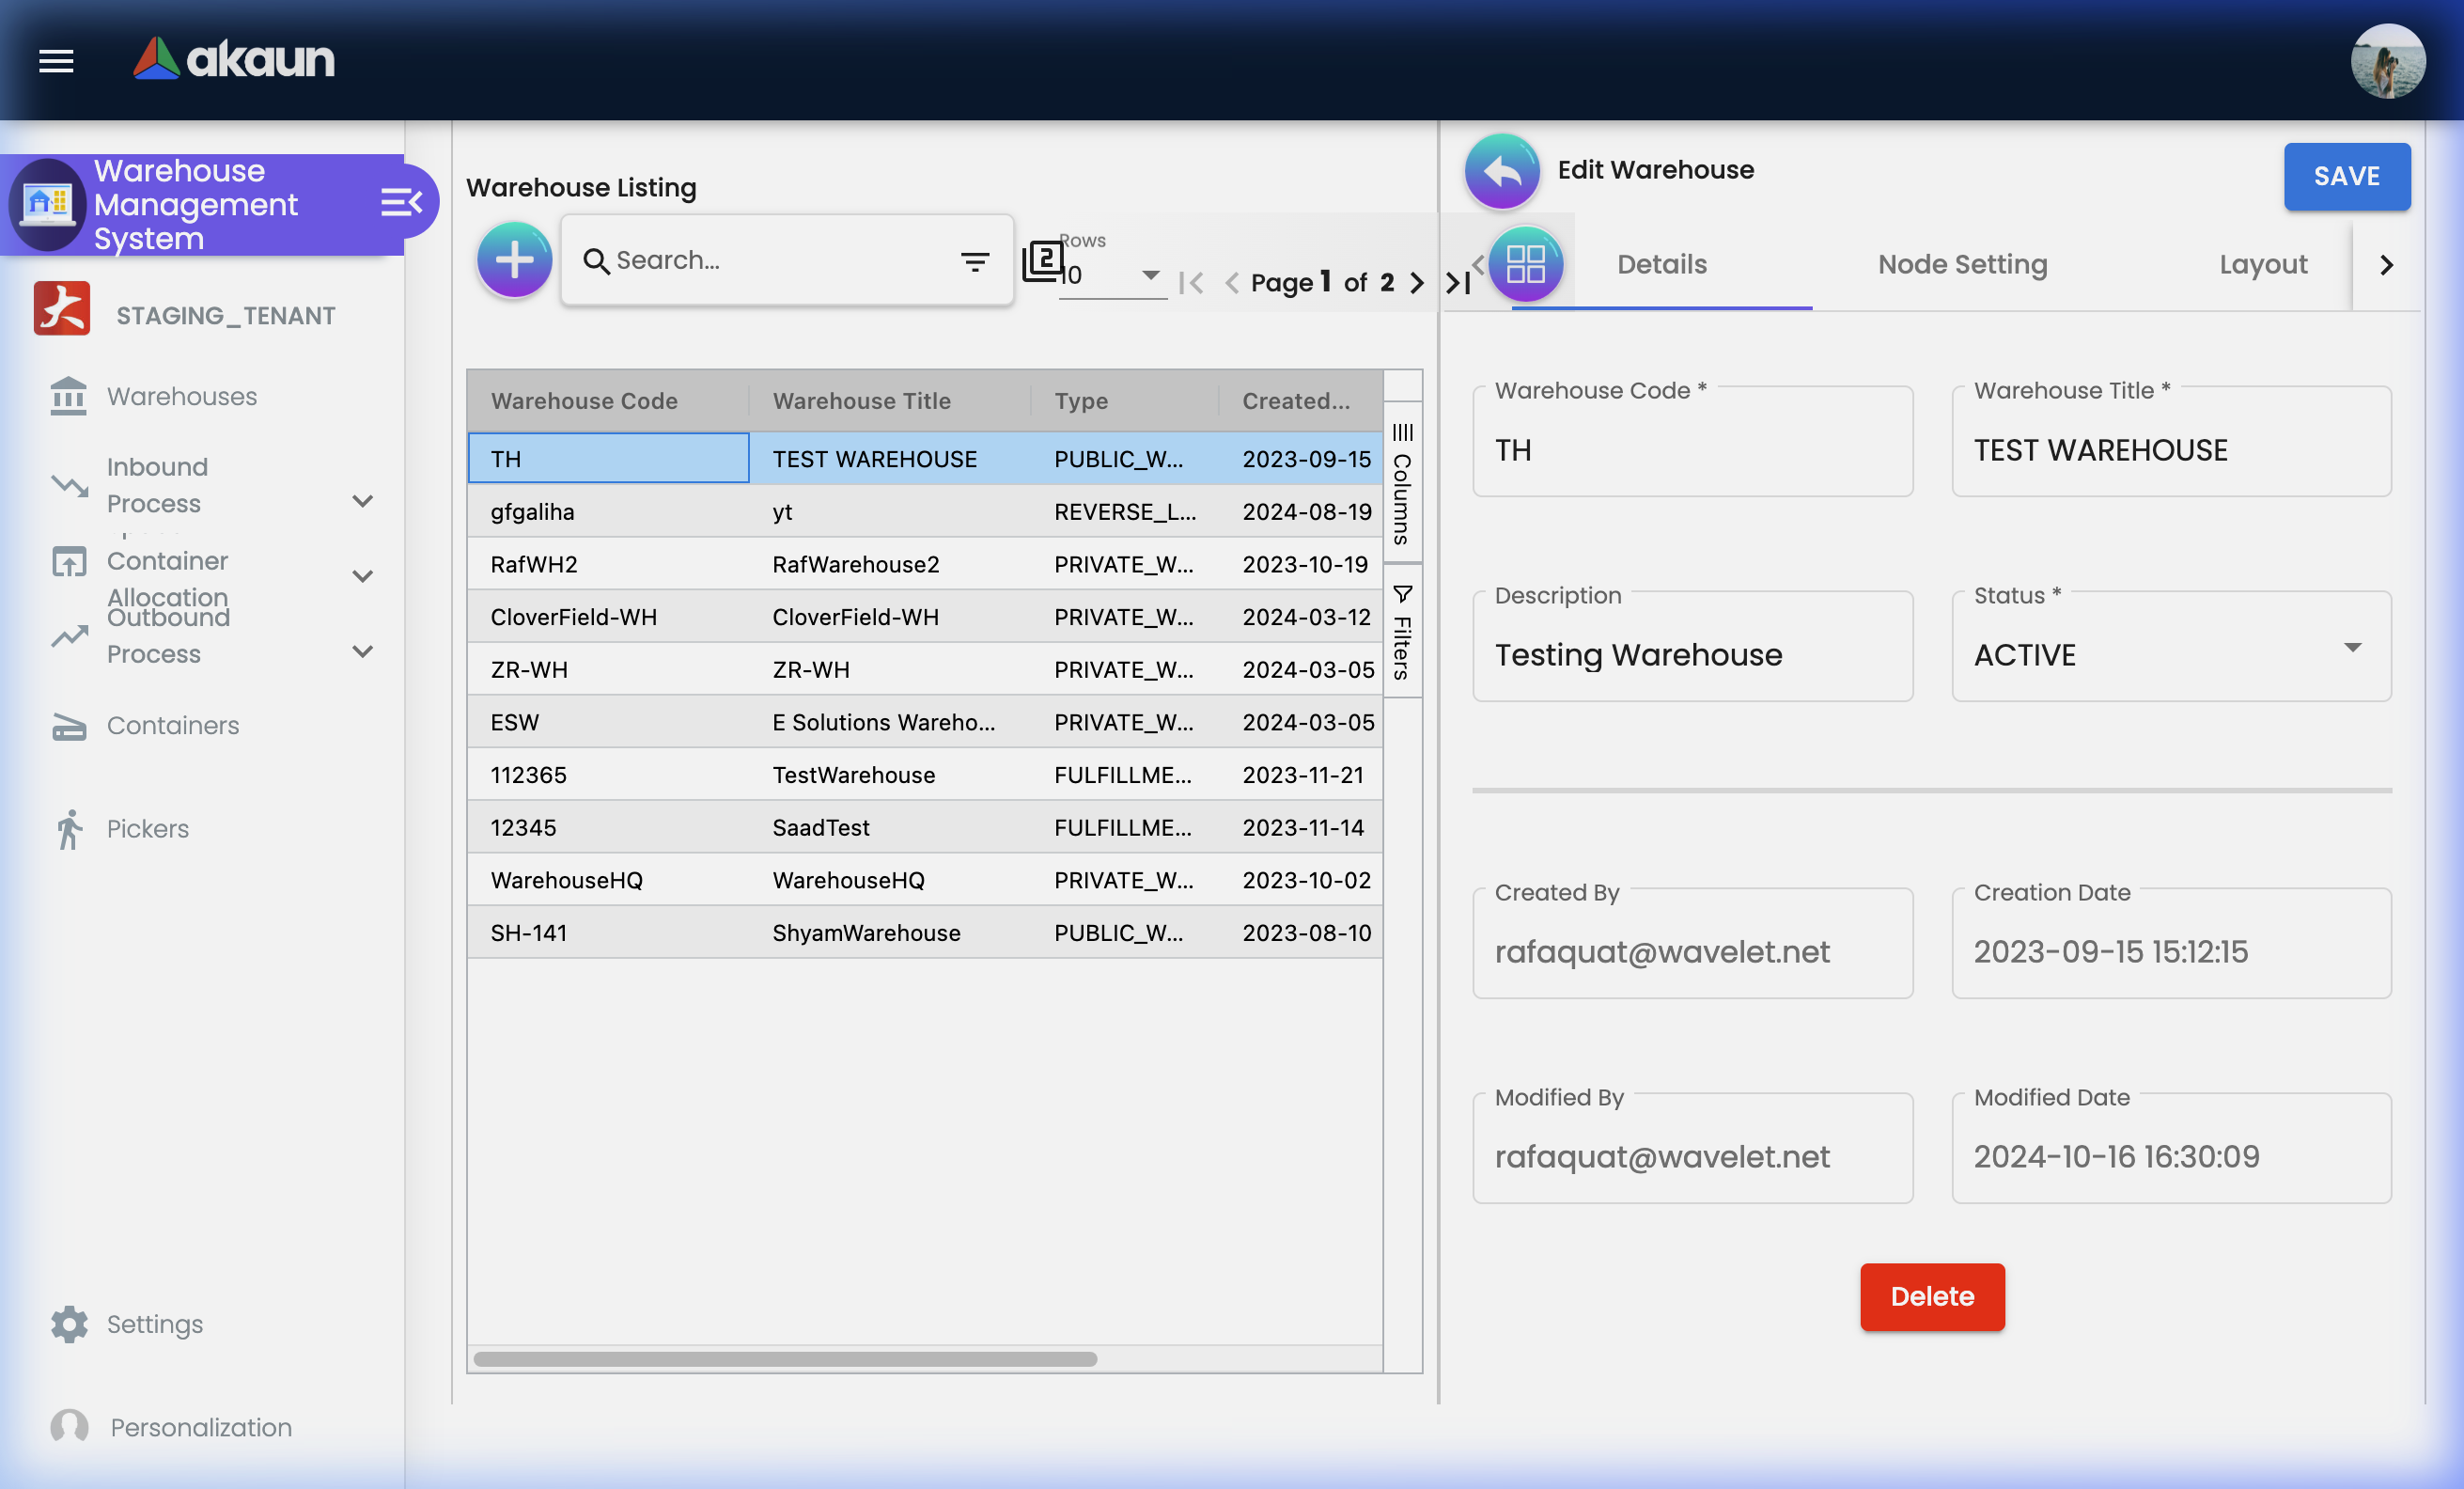Expand Outbound Process menu
Screen dimensions: 2464x1489
(x=363, y=651)
